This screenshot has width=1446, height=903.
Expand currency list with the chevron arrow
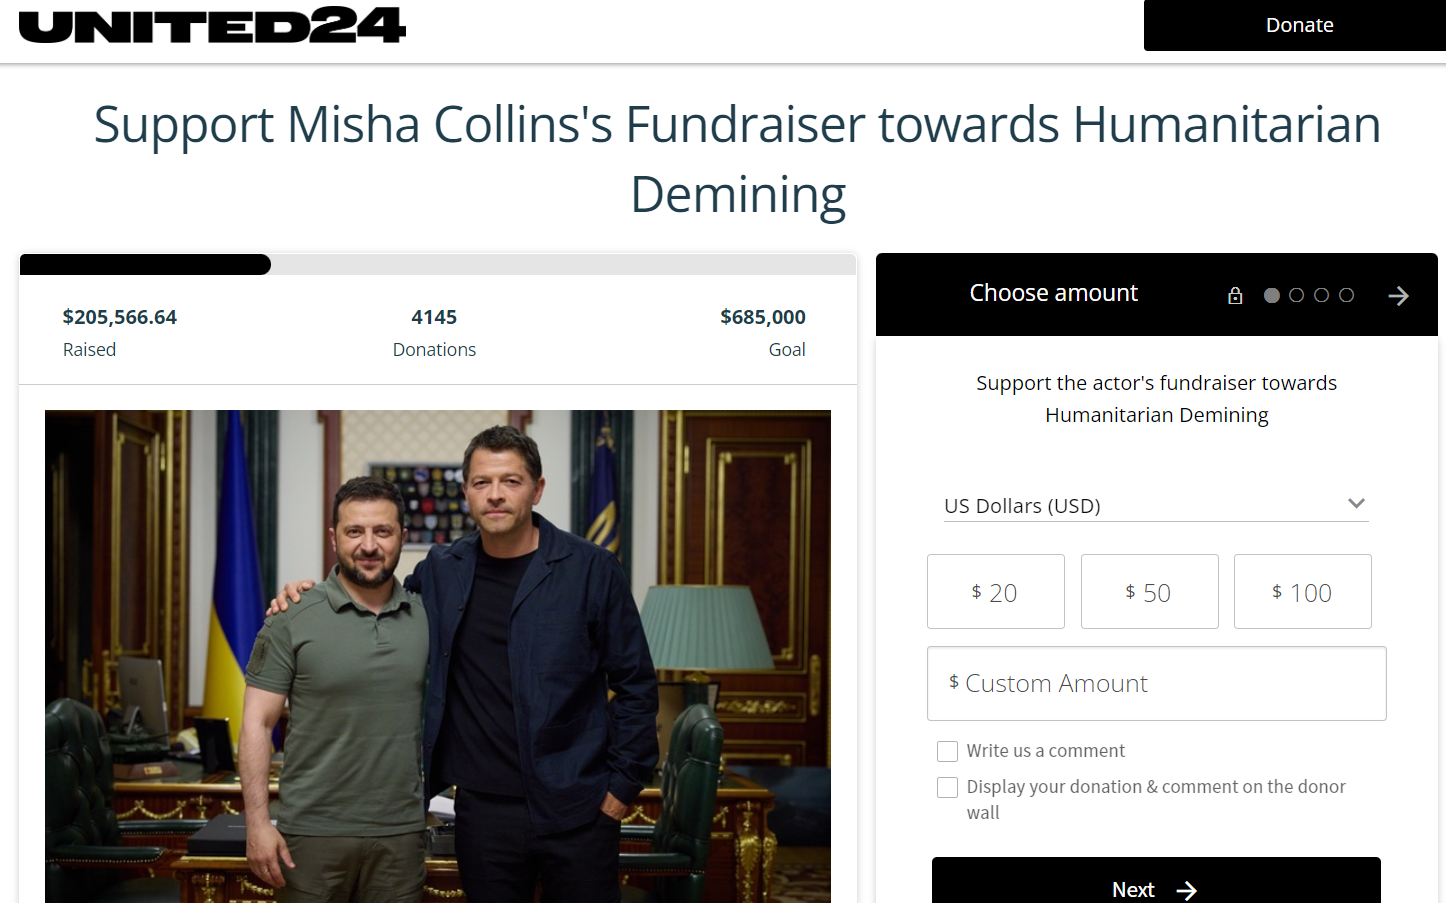click(1356, 503)
